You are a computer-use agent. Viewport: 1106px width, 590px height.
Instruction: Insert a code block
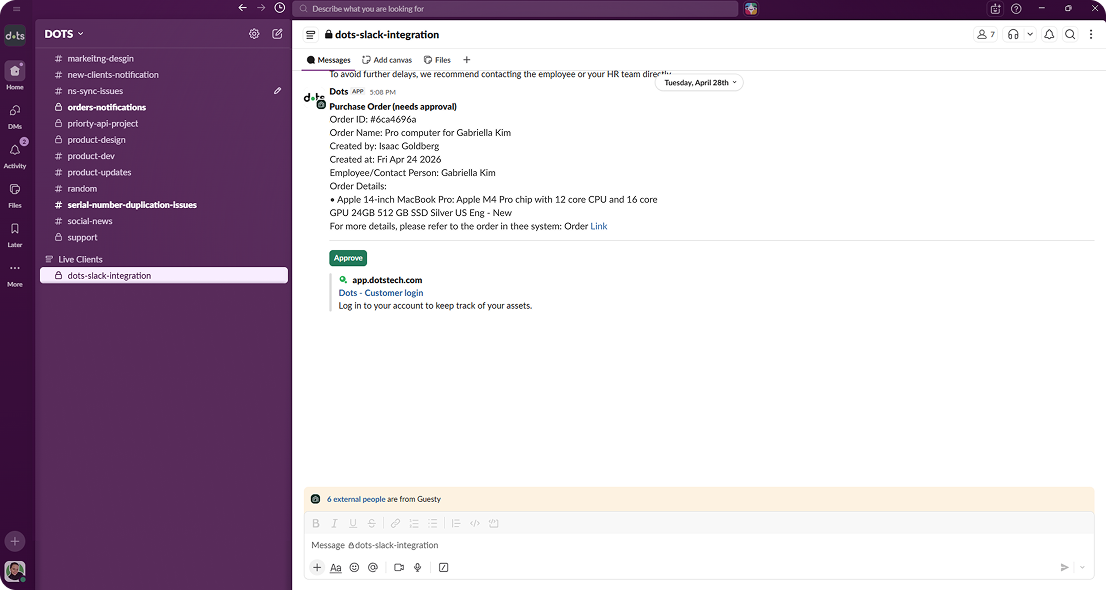(x=494, y=523)
